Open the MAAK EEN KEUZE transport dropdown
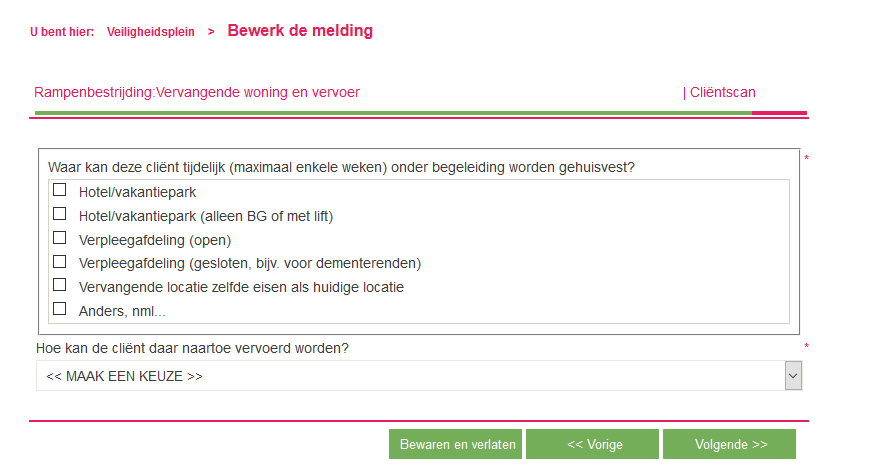This screenshot has width=877, height=474. click(x=410, y=376)
